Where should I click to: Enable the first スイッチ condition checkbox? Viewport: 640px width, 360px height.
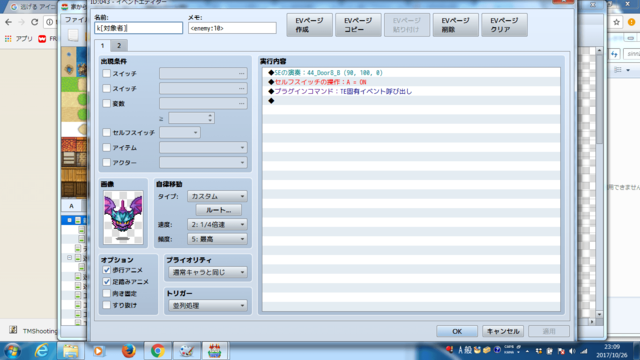click(x=107, y=73)
